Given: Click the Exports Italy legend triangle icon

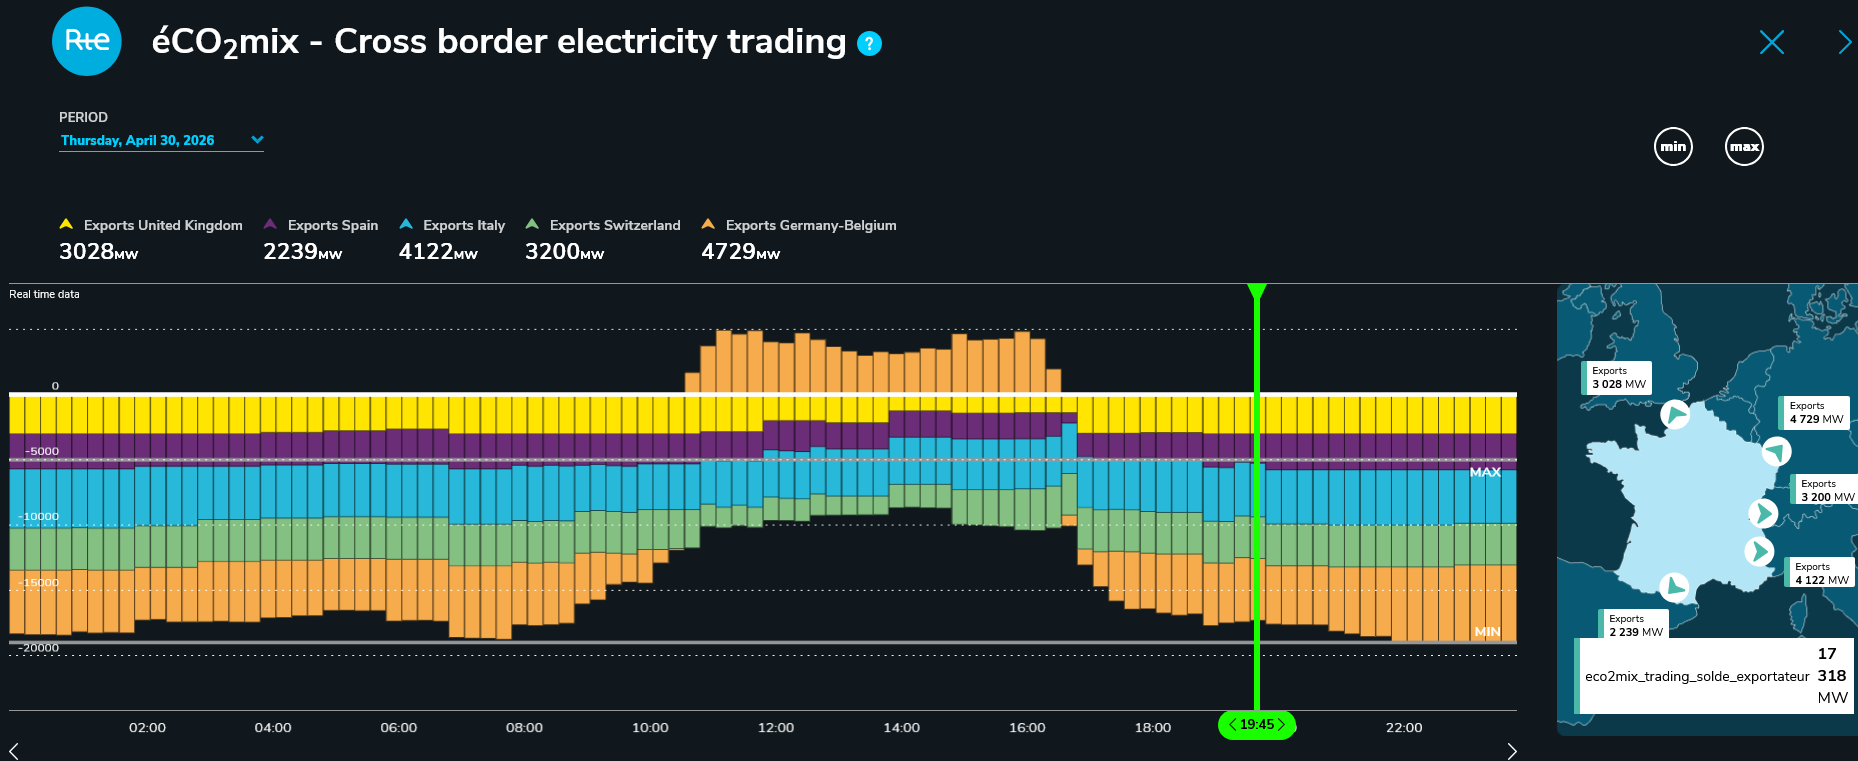Looking at the screenshot, I should click(x=406, y=224).
